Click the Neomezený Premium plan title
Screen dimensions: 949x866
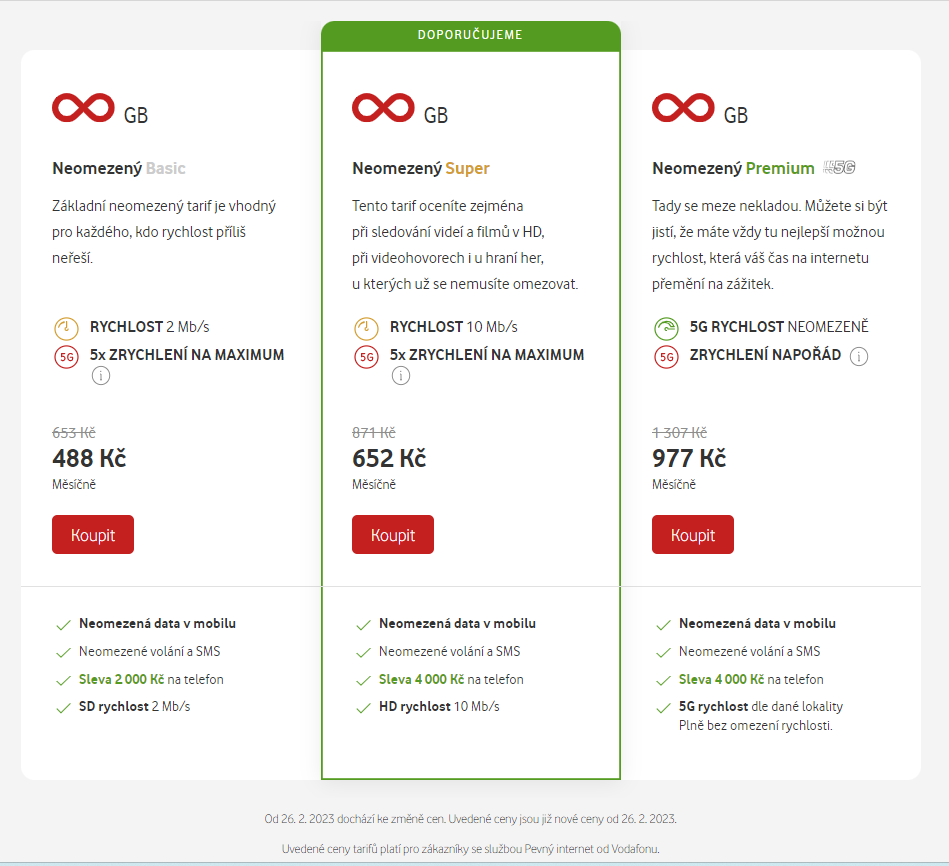click(x=733, y=168)
